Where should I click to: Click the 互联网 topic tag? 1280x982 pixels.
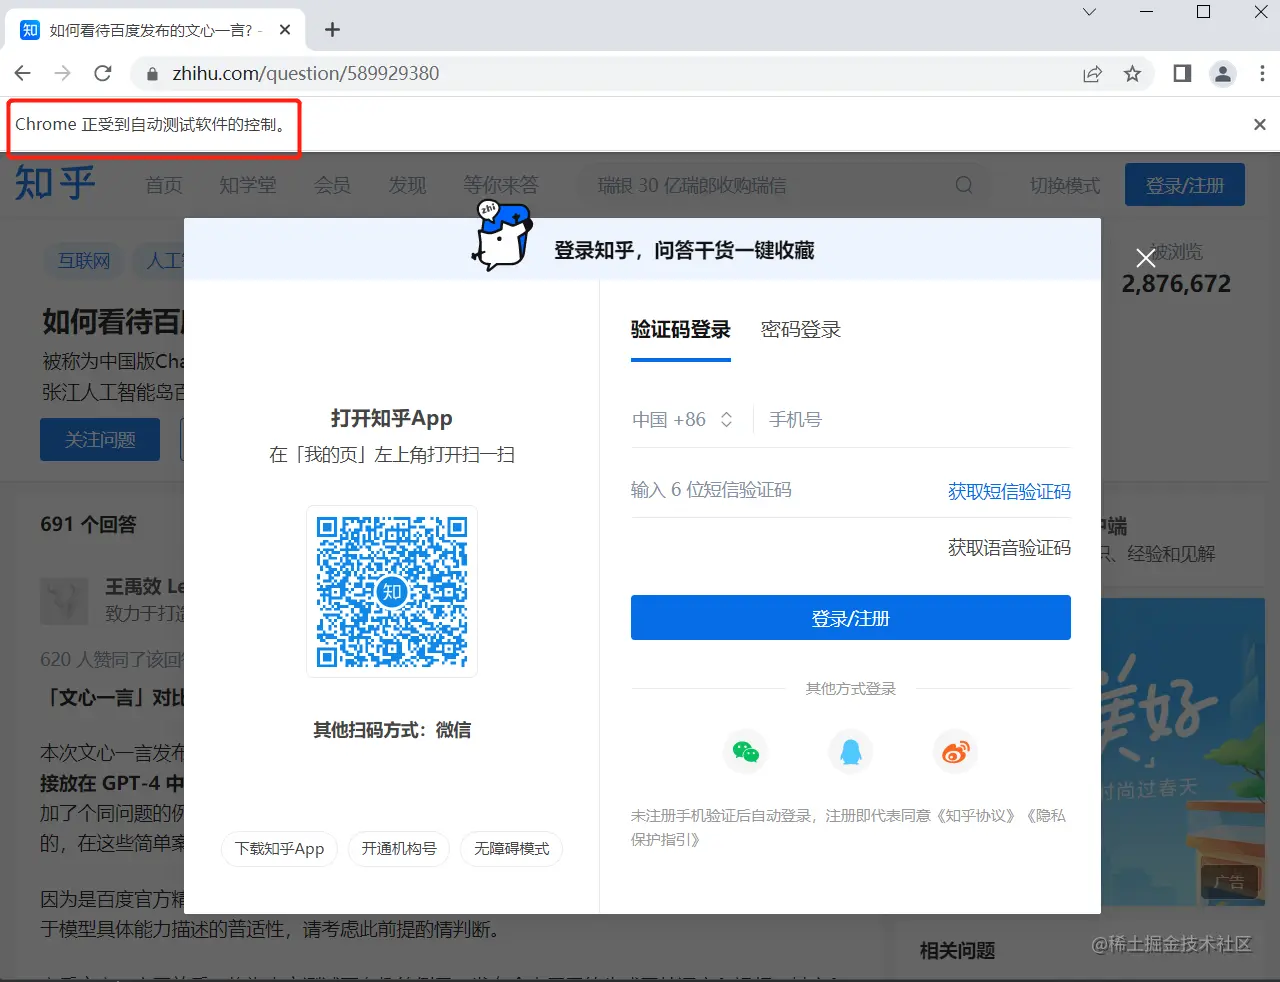point(83,261)
